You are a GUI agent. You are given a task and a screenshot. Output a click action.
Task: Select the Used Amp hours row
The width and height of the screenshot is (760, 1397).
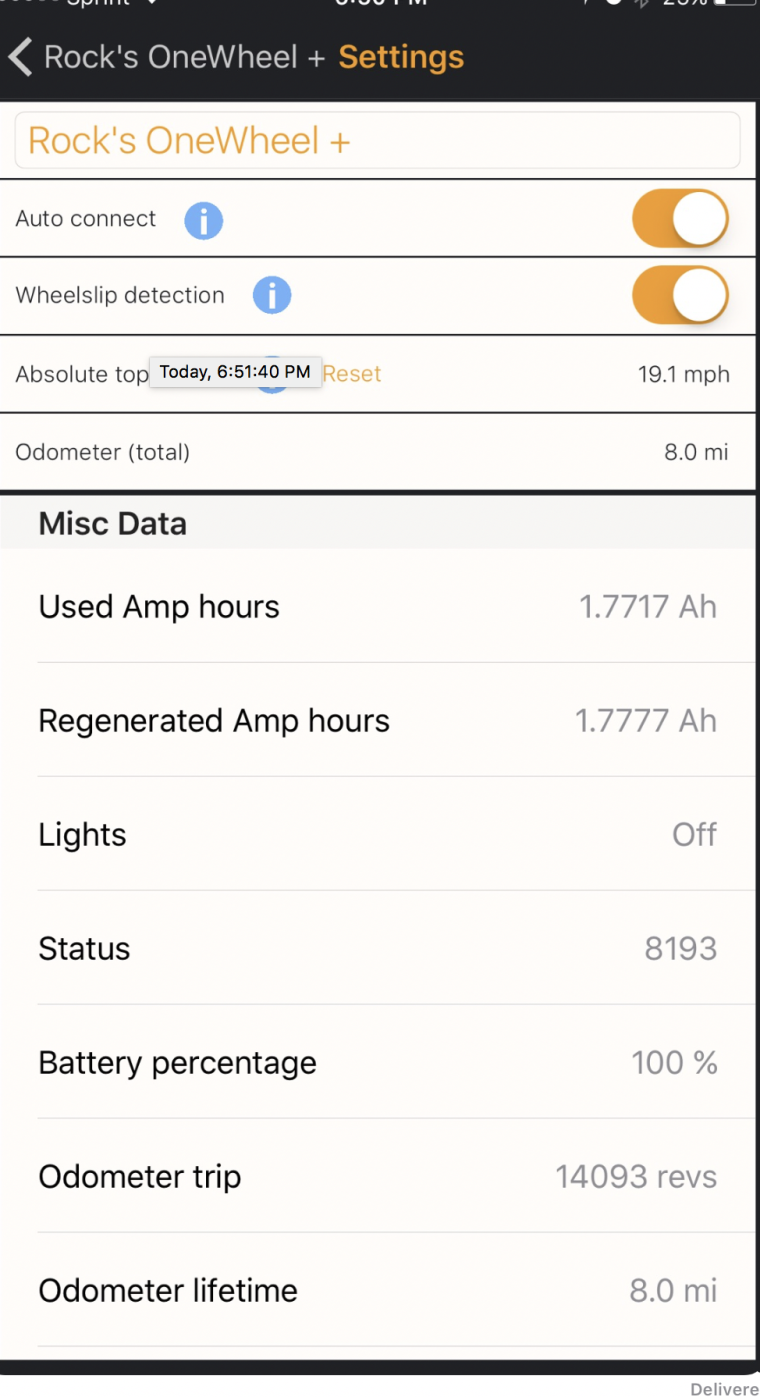377,607
